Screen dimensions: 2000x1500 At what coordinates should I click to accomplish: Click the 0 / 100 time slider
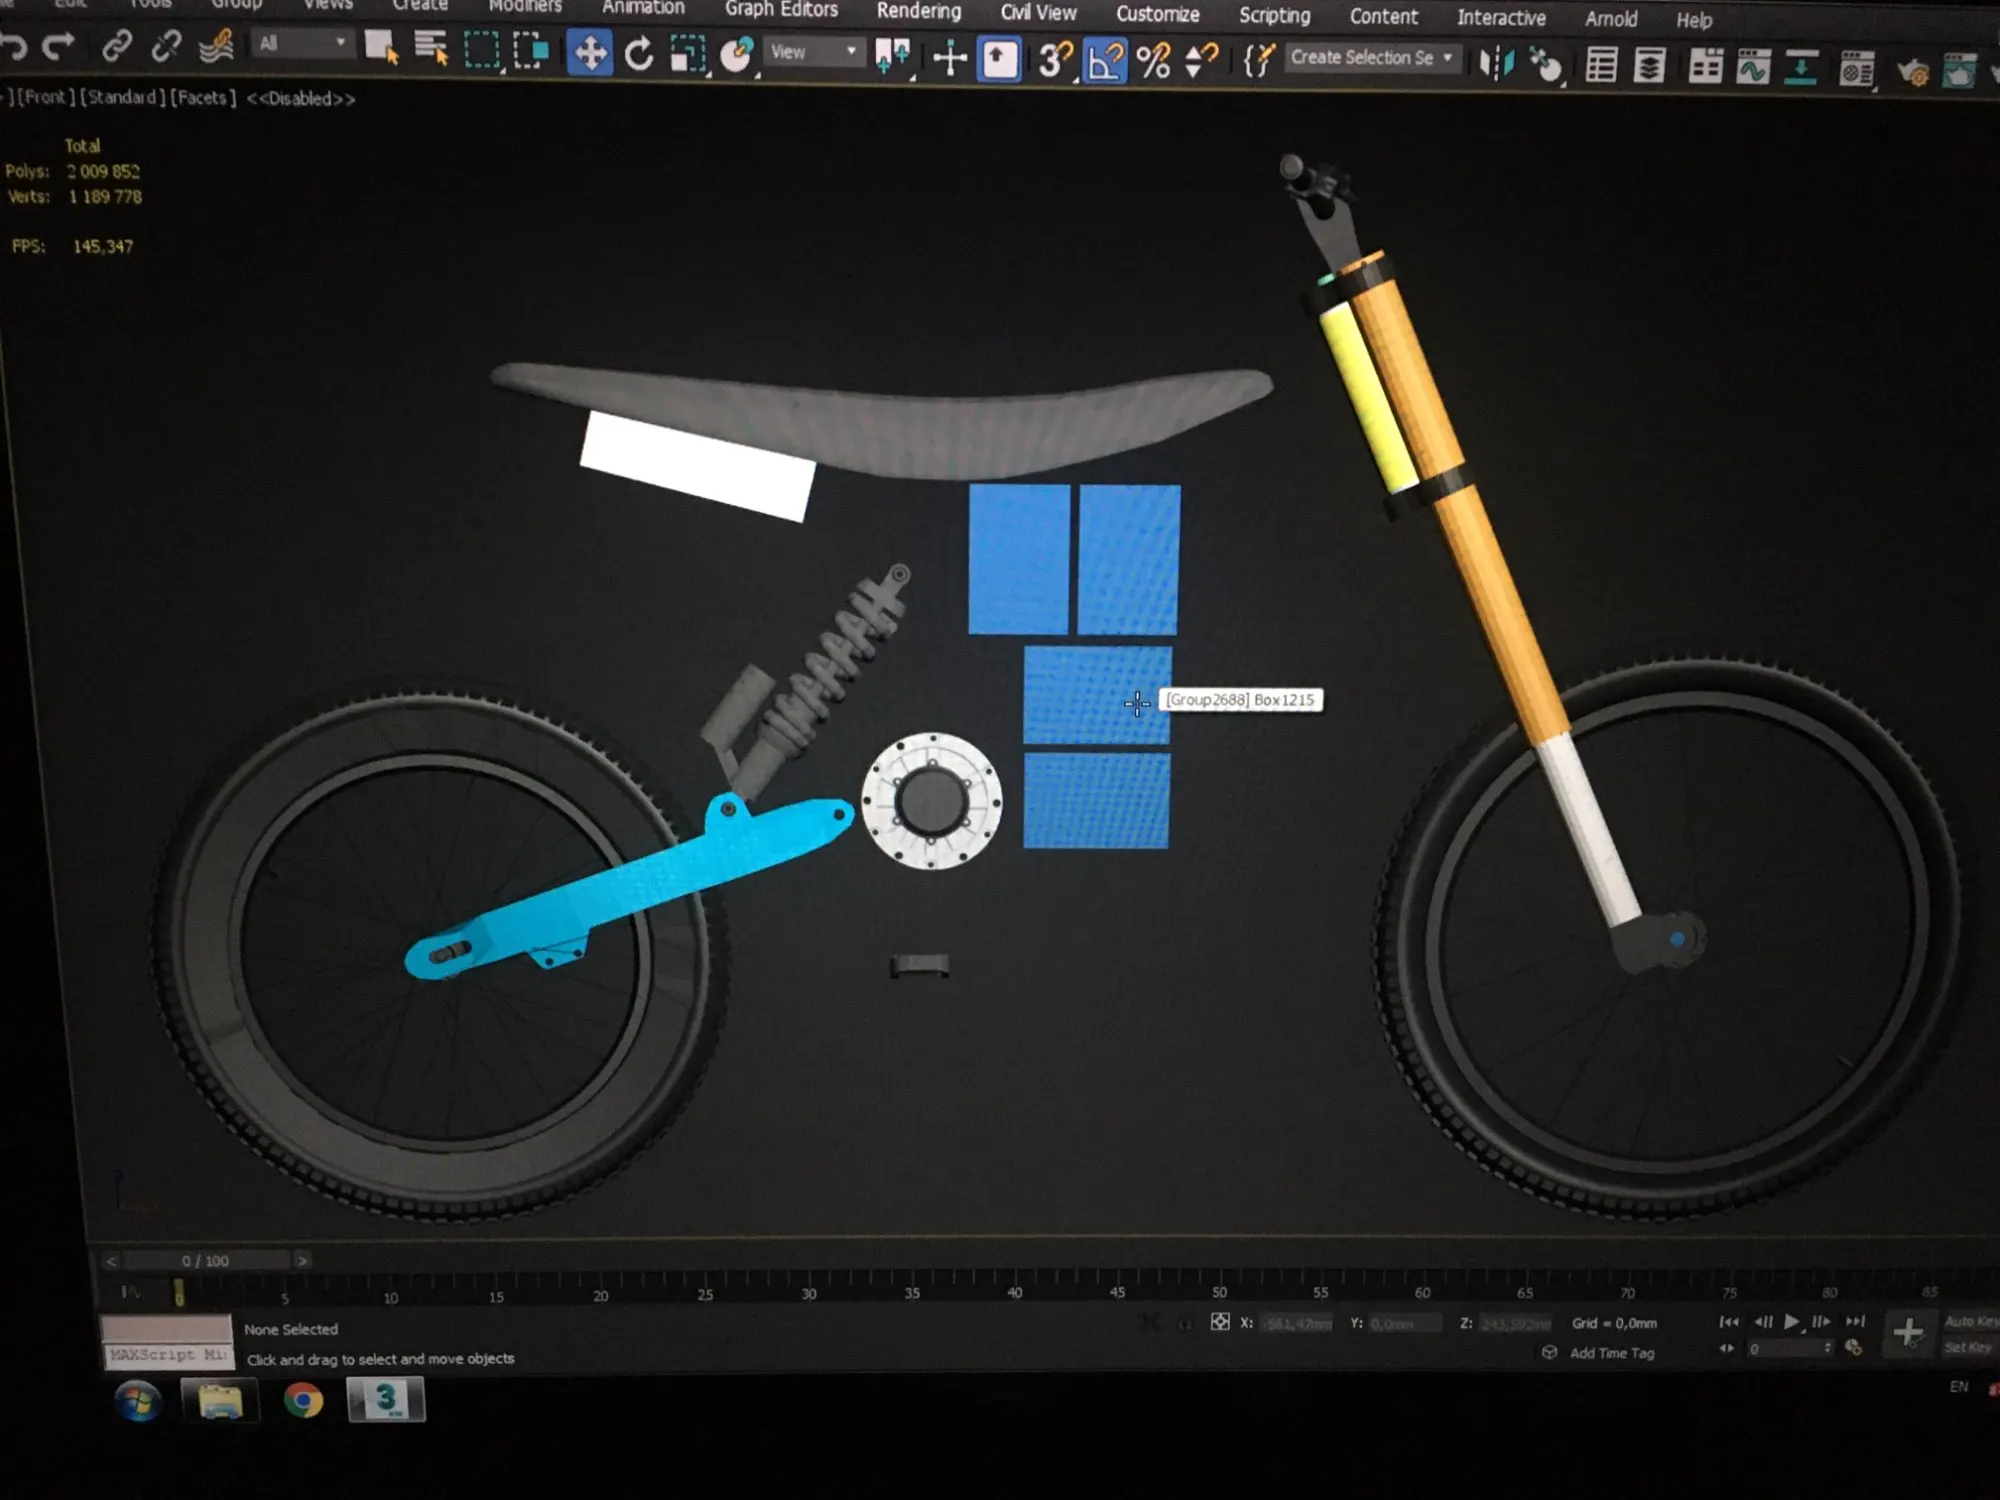point(206,1261)
